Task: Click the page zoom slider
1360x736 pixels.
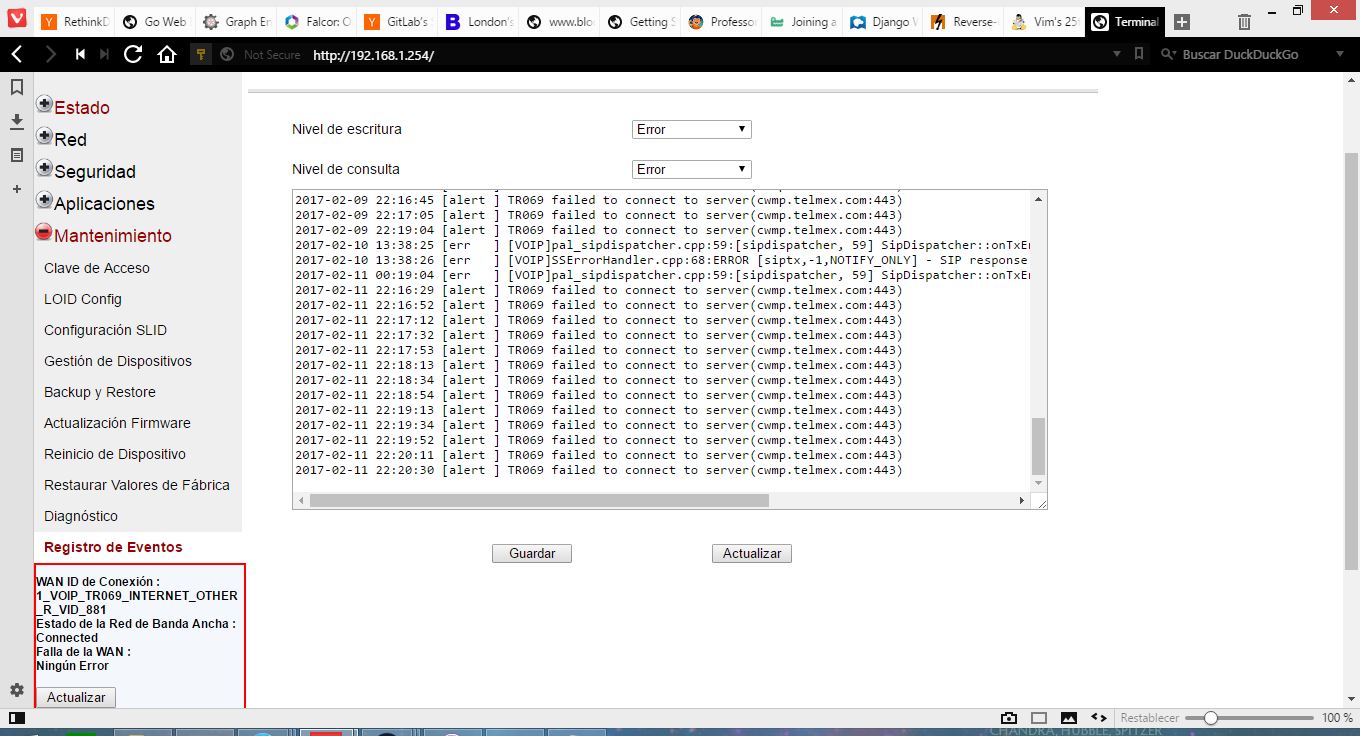Action: coord(1255,718)
